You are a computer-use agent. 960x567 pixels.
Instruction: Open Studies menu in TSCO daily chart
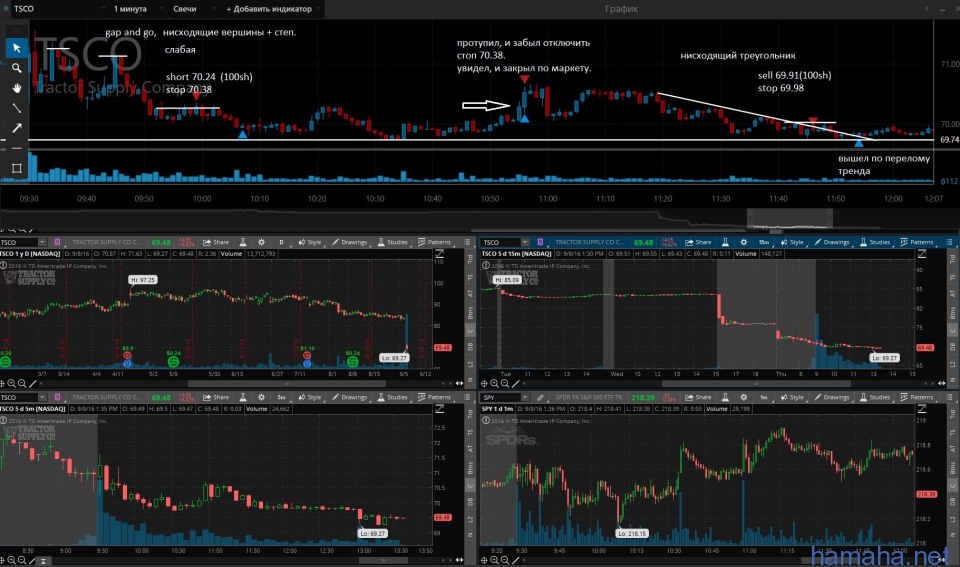[393, 242]
